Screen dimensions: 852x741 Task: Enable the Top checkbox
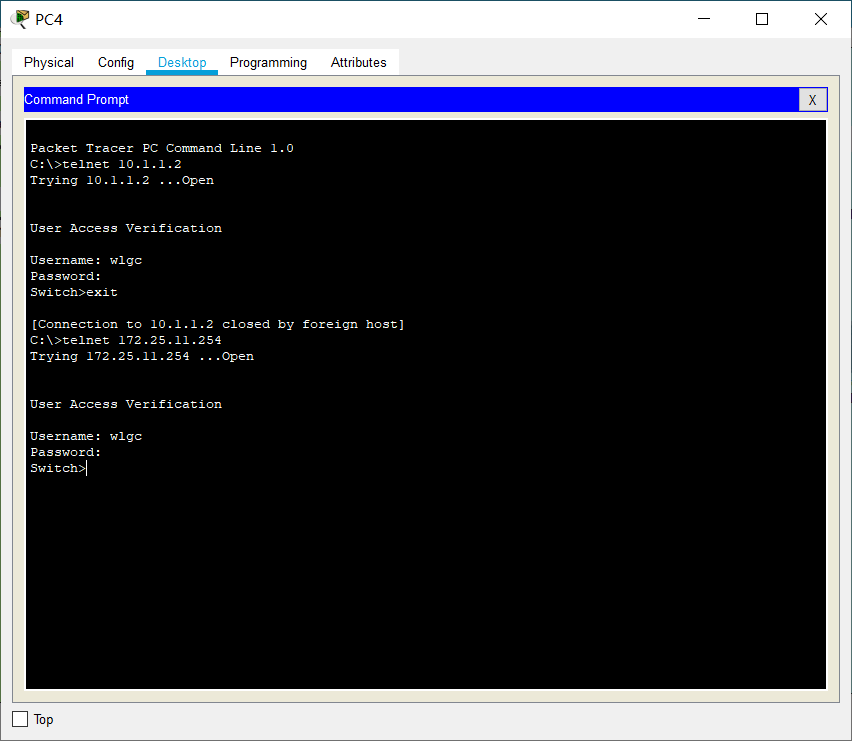tap(20, 719)
